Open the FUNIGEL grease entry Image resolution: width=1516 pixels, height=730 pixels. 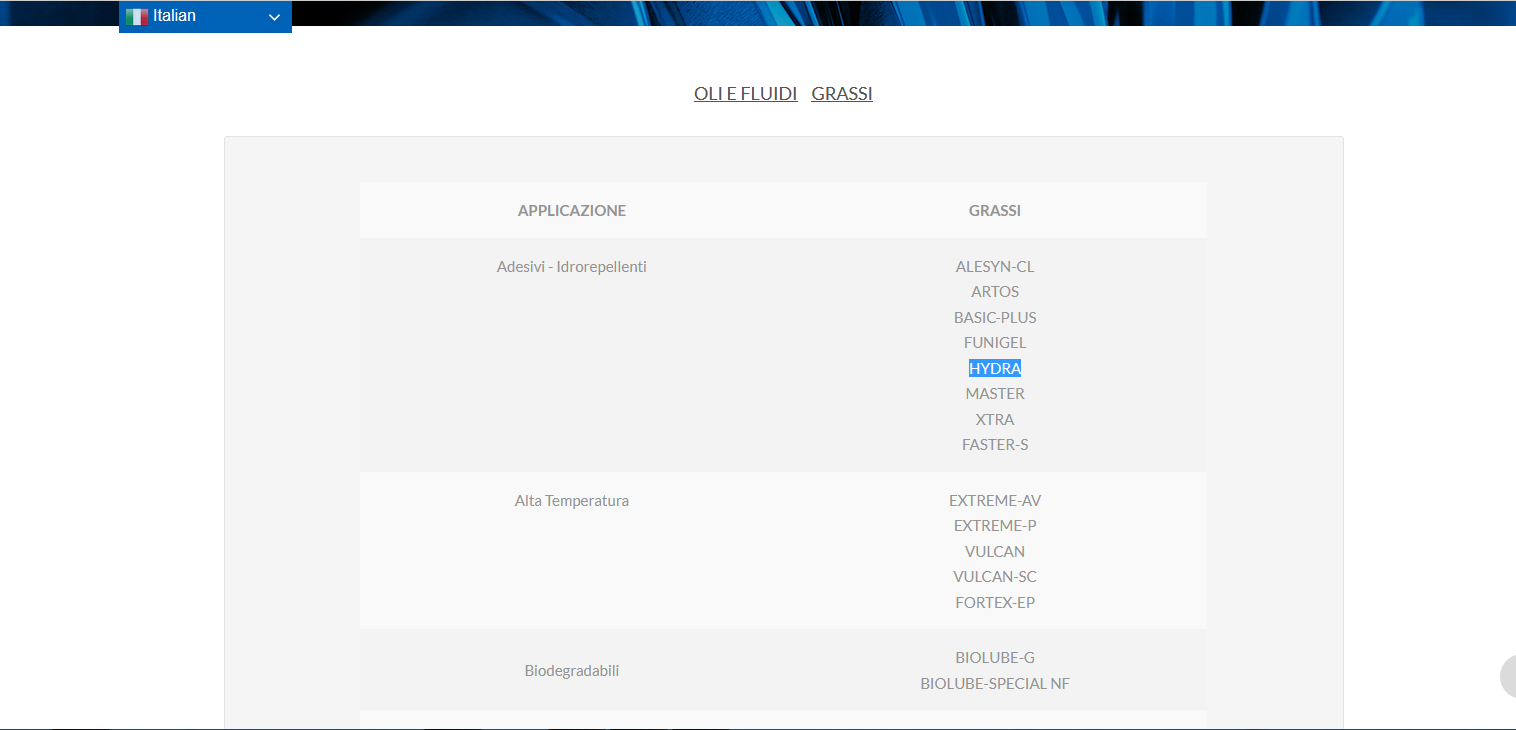pyautogui.click(x=995, y=343)
